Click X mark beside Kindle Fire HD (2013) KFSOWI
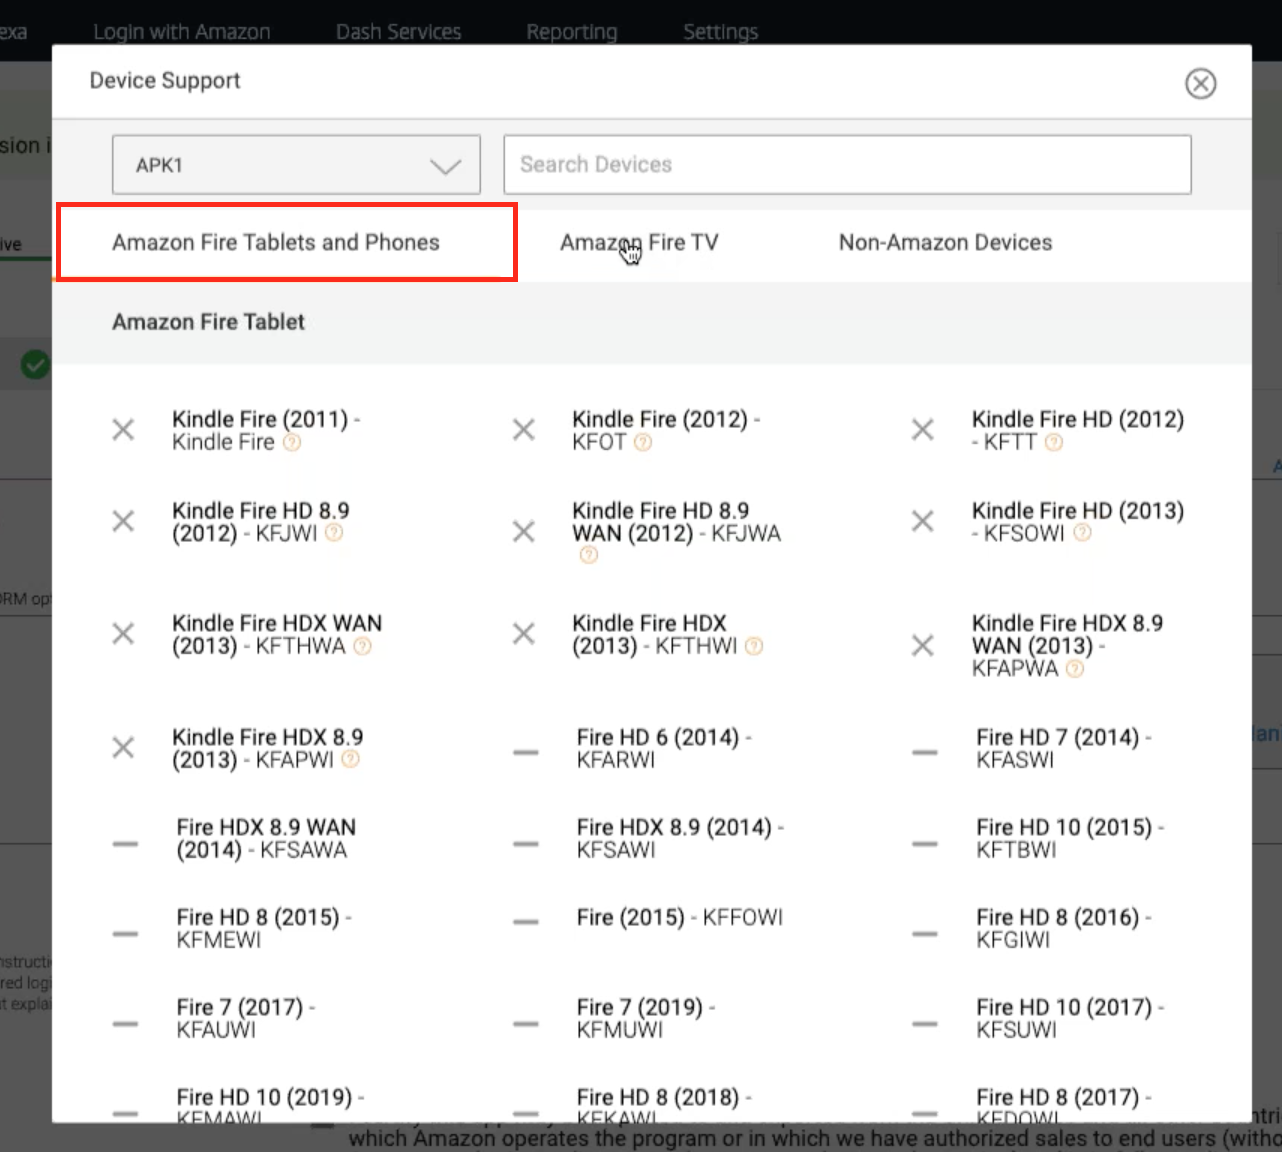1282x1152 pixels. (x=923, y=521)
